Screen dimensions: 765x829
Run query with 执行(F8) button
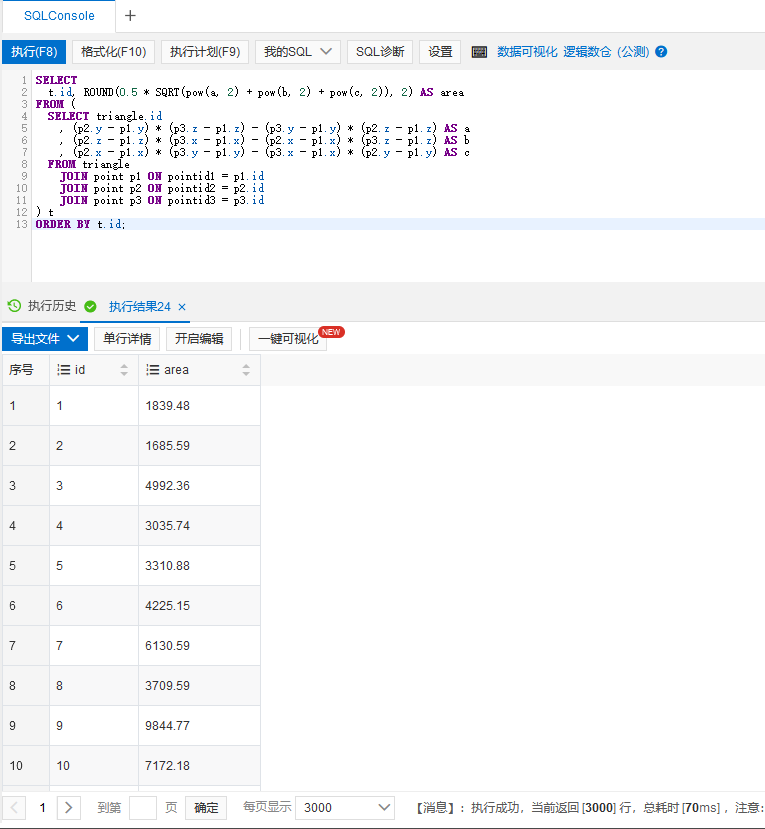point(34,52)
